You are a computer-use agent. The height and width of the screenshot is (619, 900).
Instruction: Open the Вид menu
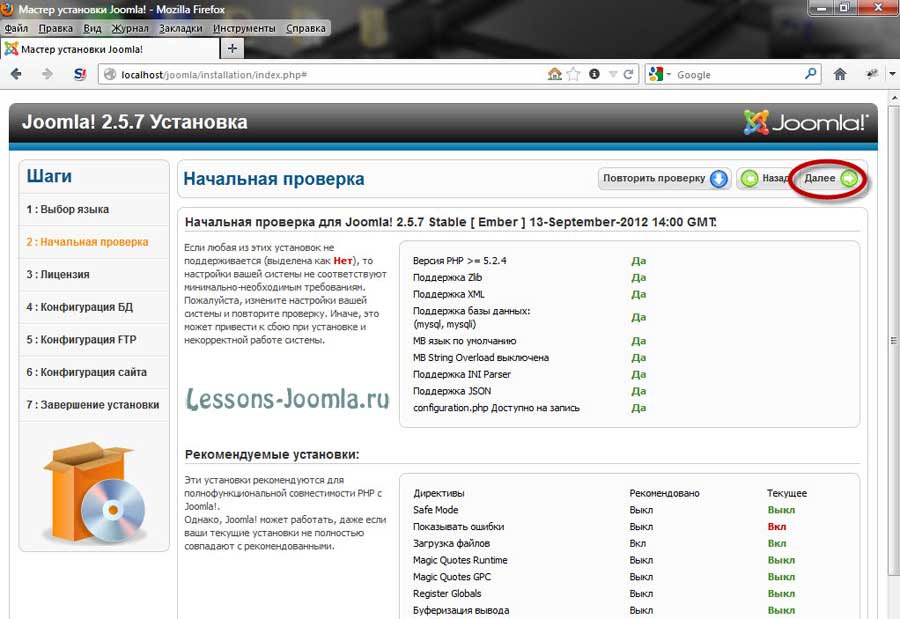[x=92, y=28]
